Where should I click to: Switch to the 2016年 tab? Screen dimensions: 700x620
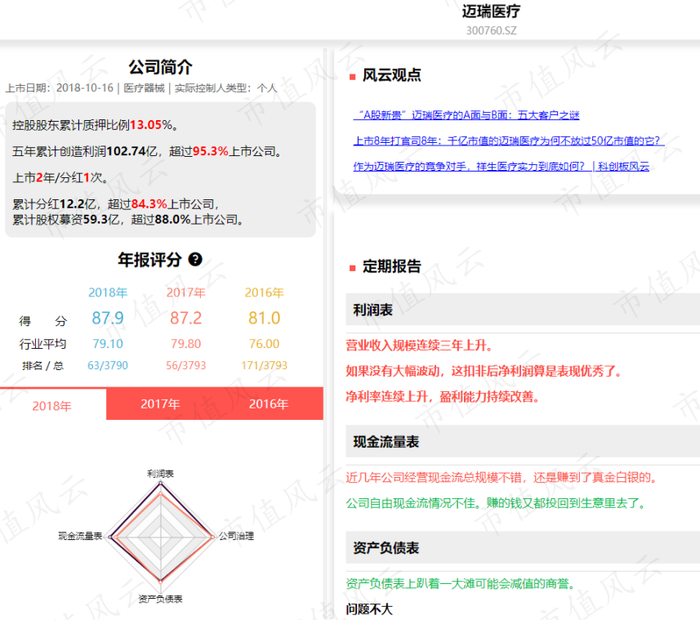pyautogui.click(x=268, y=404)
